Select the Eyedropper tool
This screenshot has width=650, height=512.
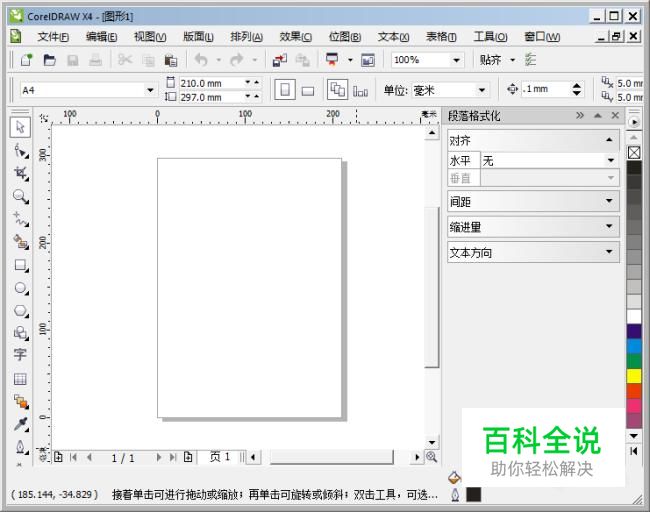coord(20,424)
